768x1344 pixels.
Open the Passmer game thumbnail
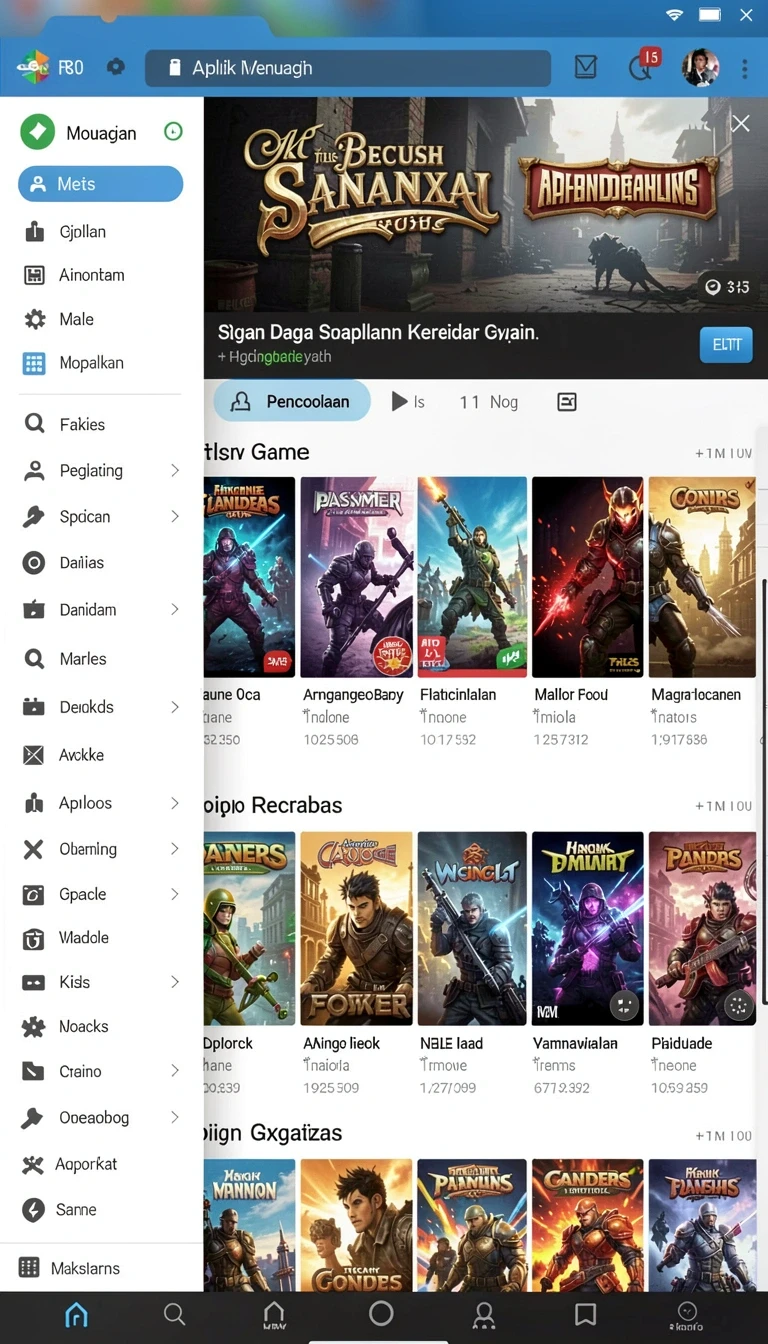point(357,577)
